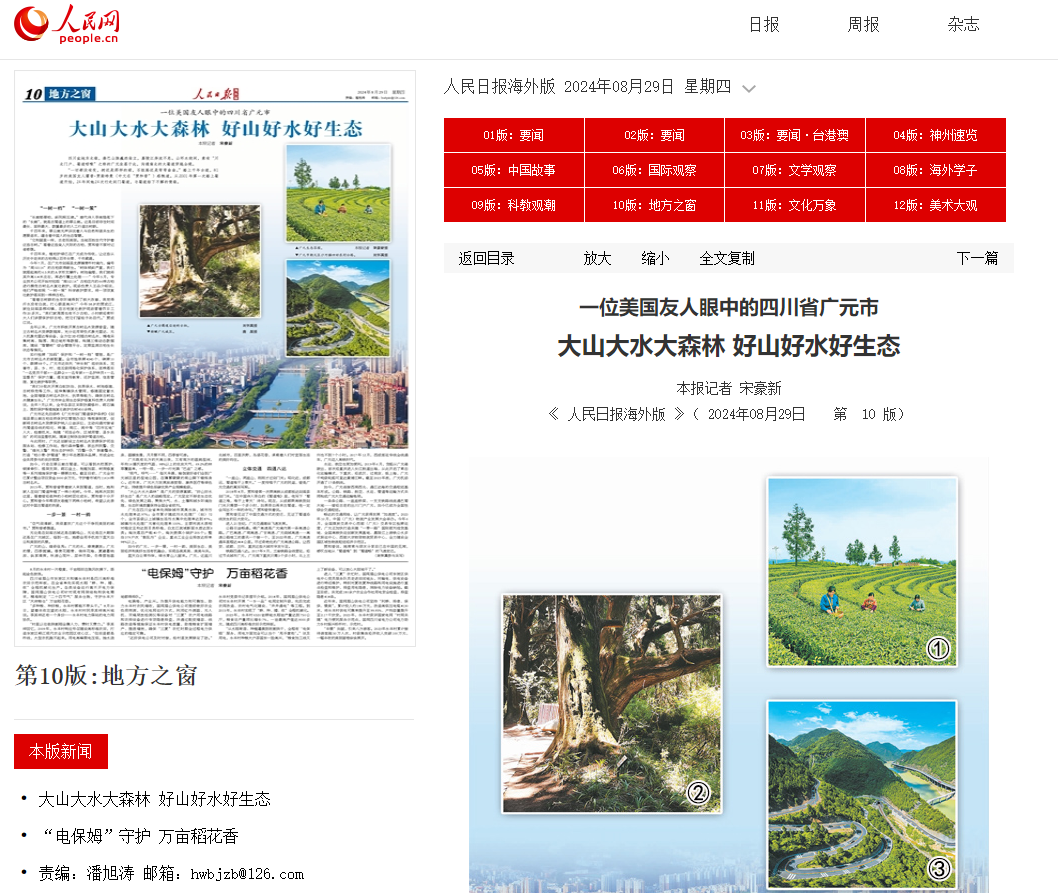Go to 08版：海外学子

935,170
